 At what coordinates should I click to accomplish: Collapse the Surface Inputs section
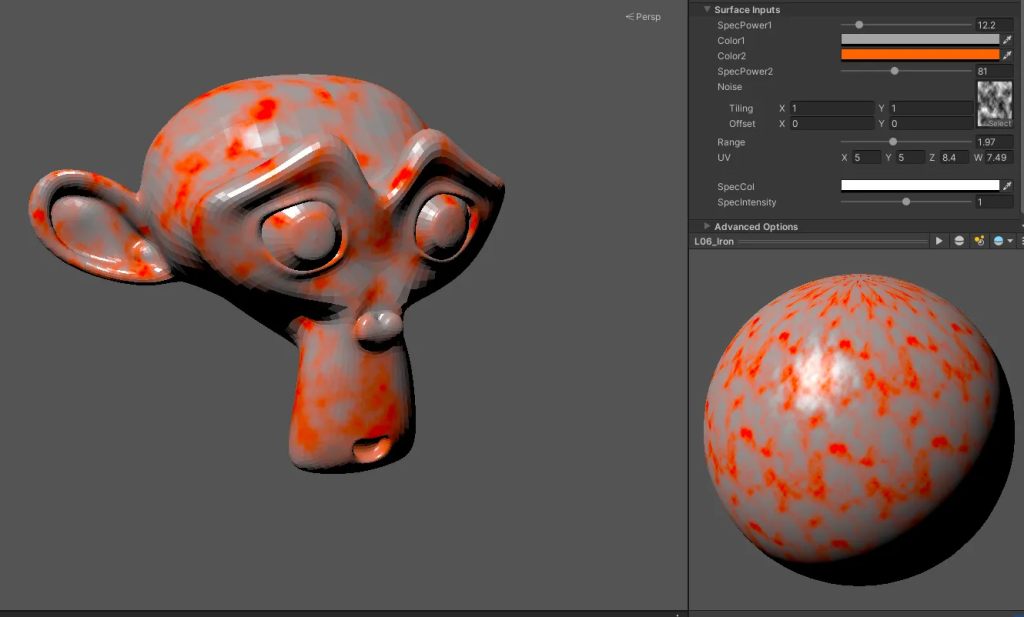tap(708, 9)
